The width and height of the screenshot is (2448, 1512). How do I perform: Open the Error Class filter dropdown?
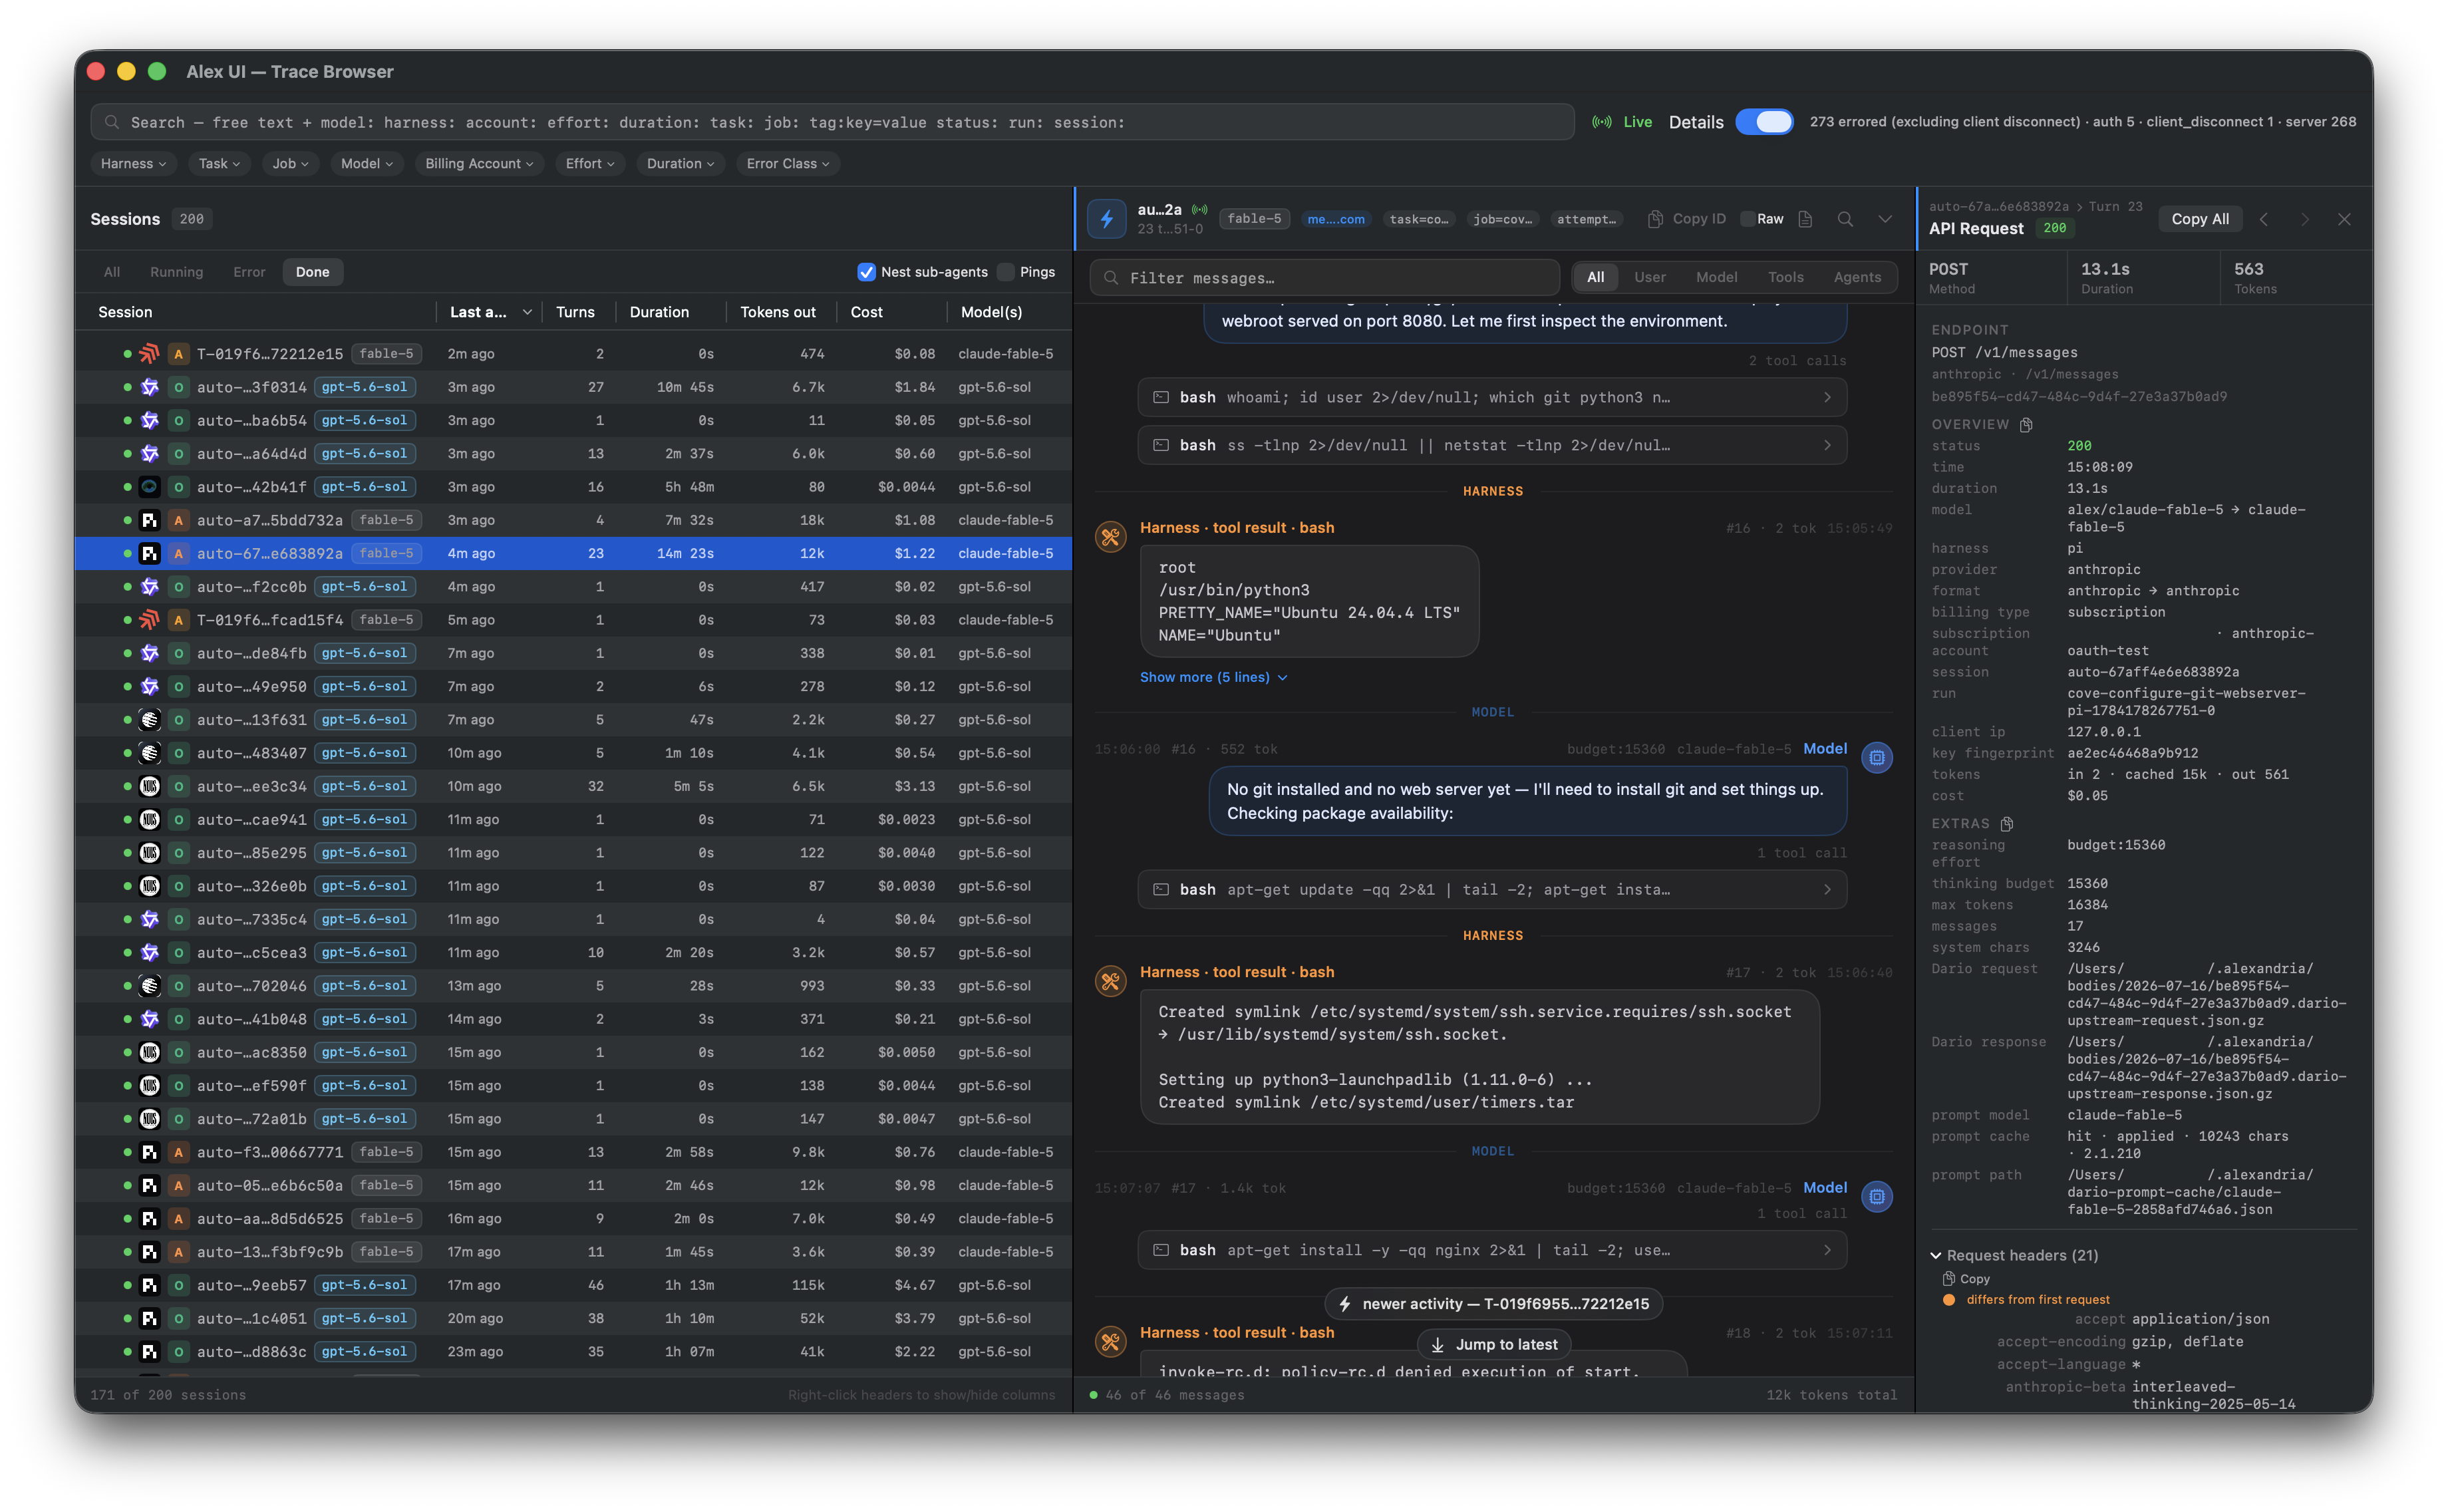(x=788, y=164)
